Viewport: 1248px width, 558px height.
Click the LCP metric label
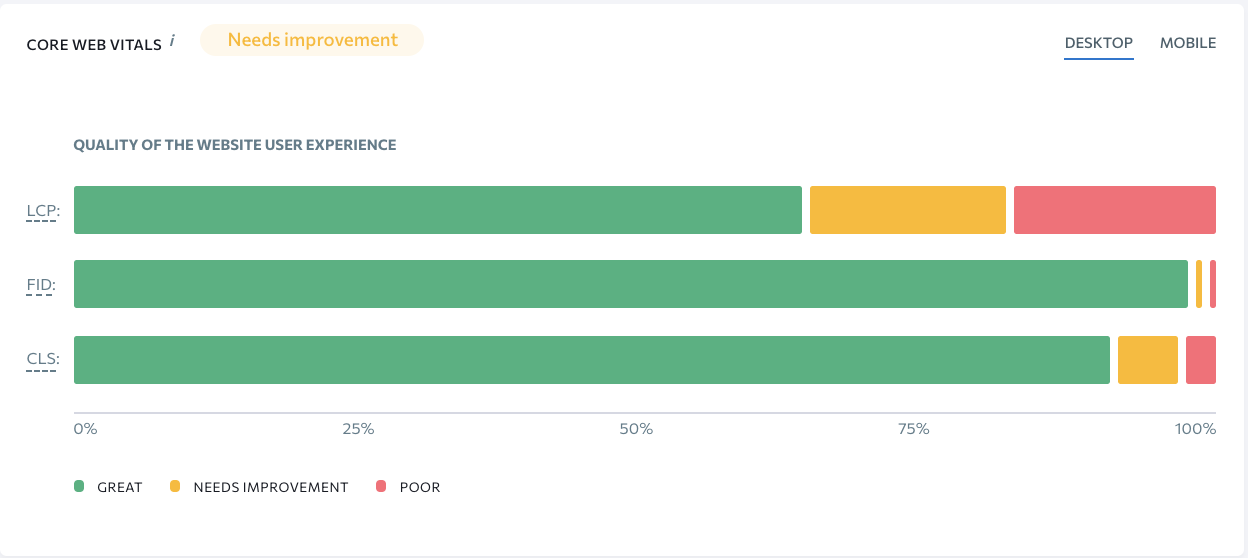click(43, 211)
